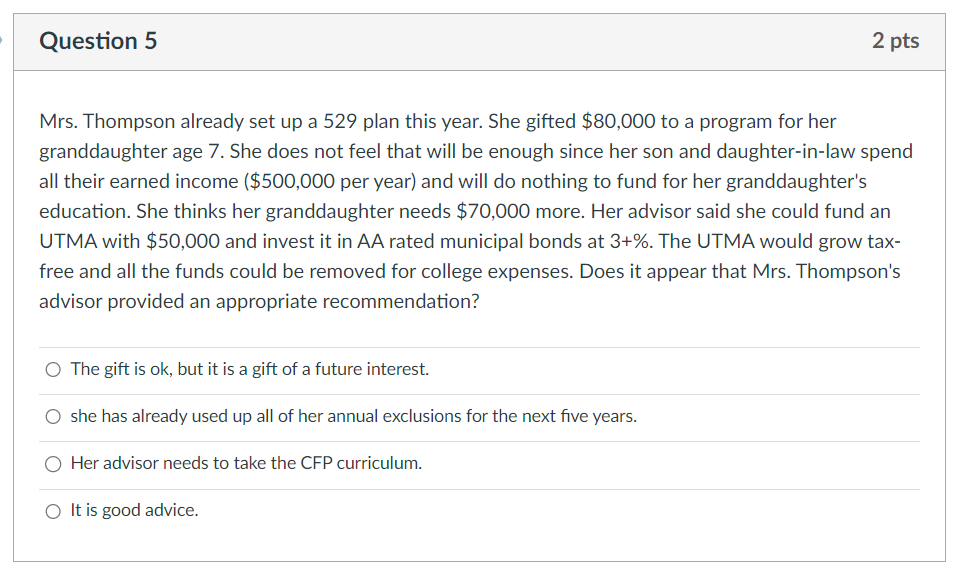Image resolution: width=959 pixels, height=566 pixels.
Task: Click the 'Question 5' heading
Action: pos(98,41)
